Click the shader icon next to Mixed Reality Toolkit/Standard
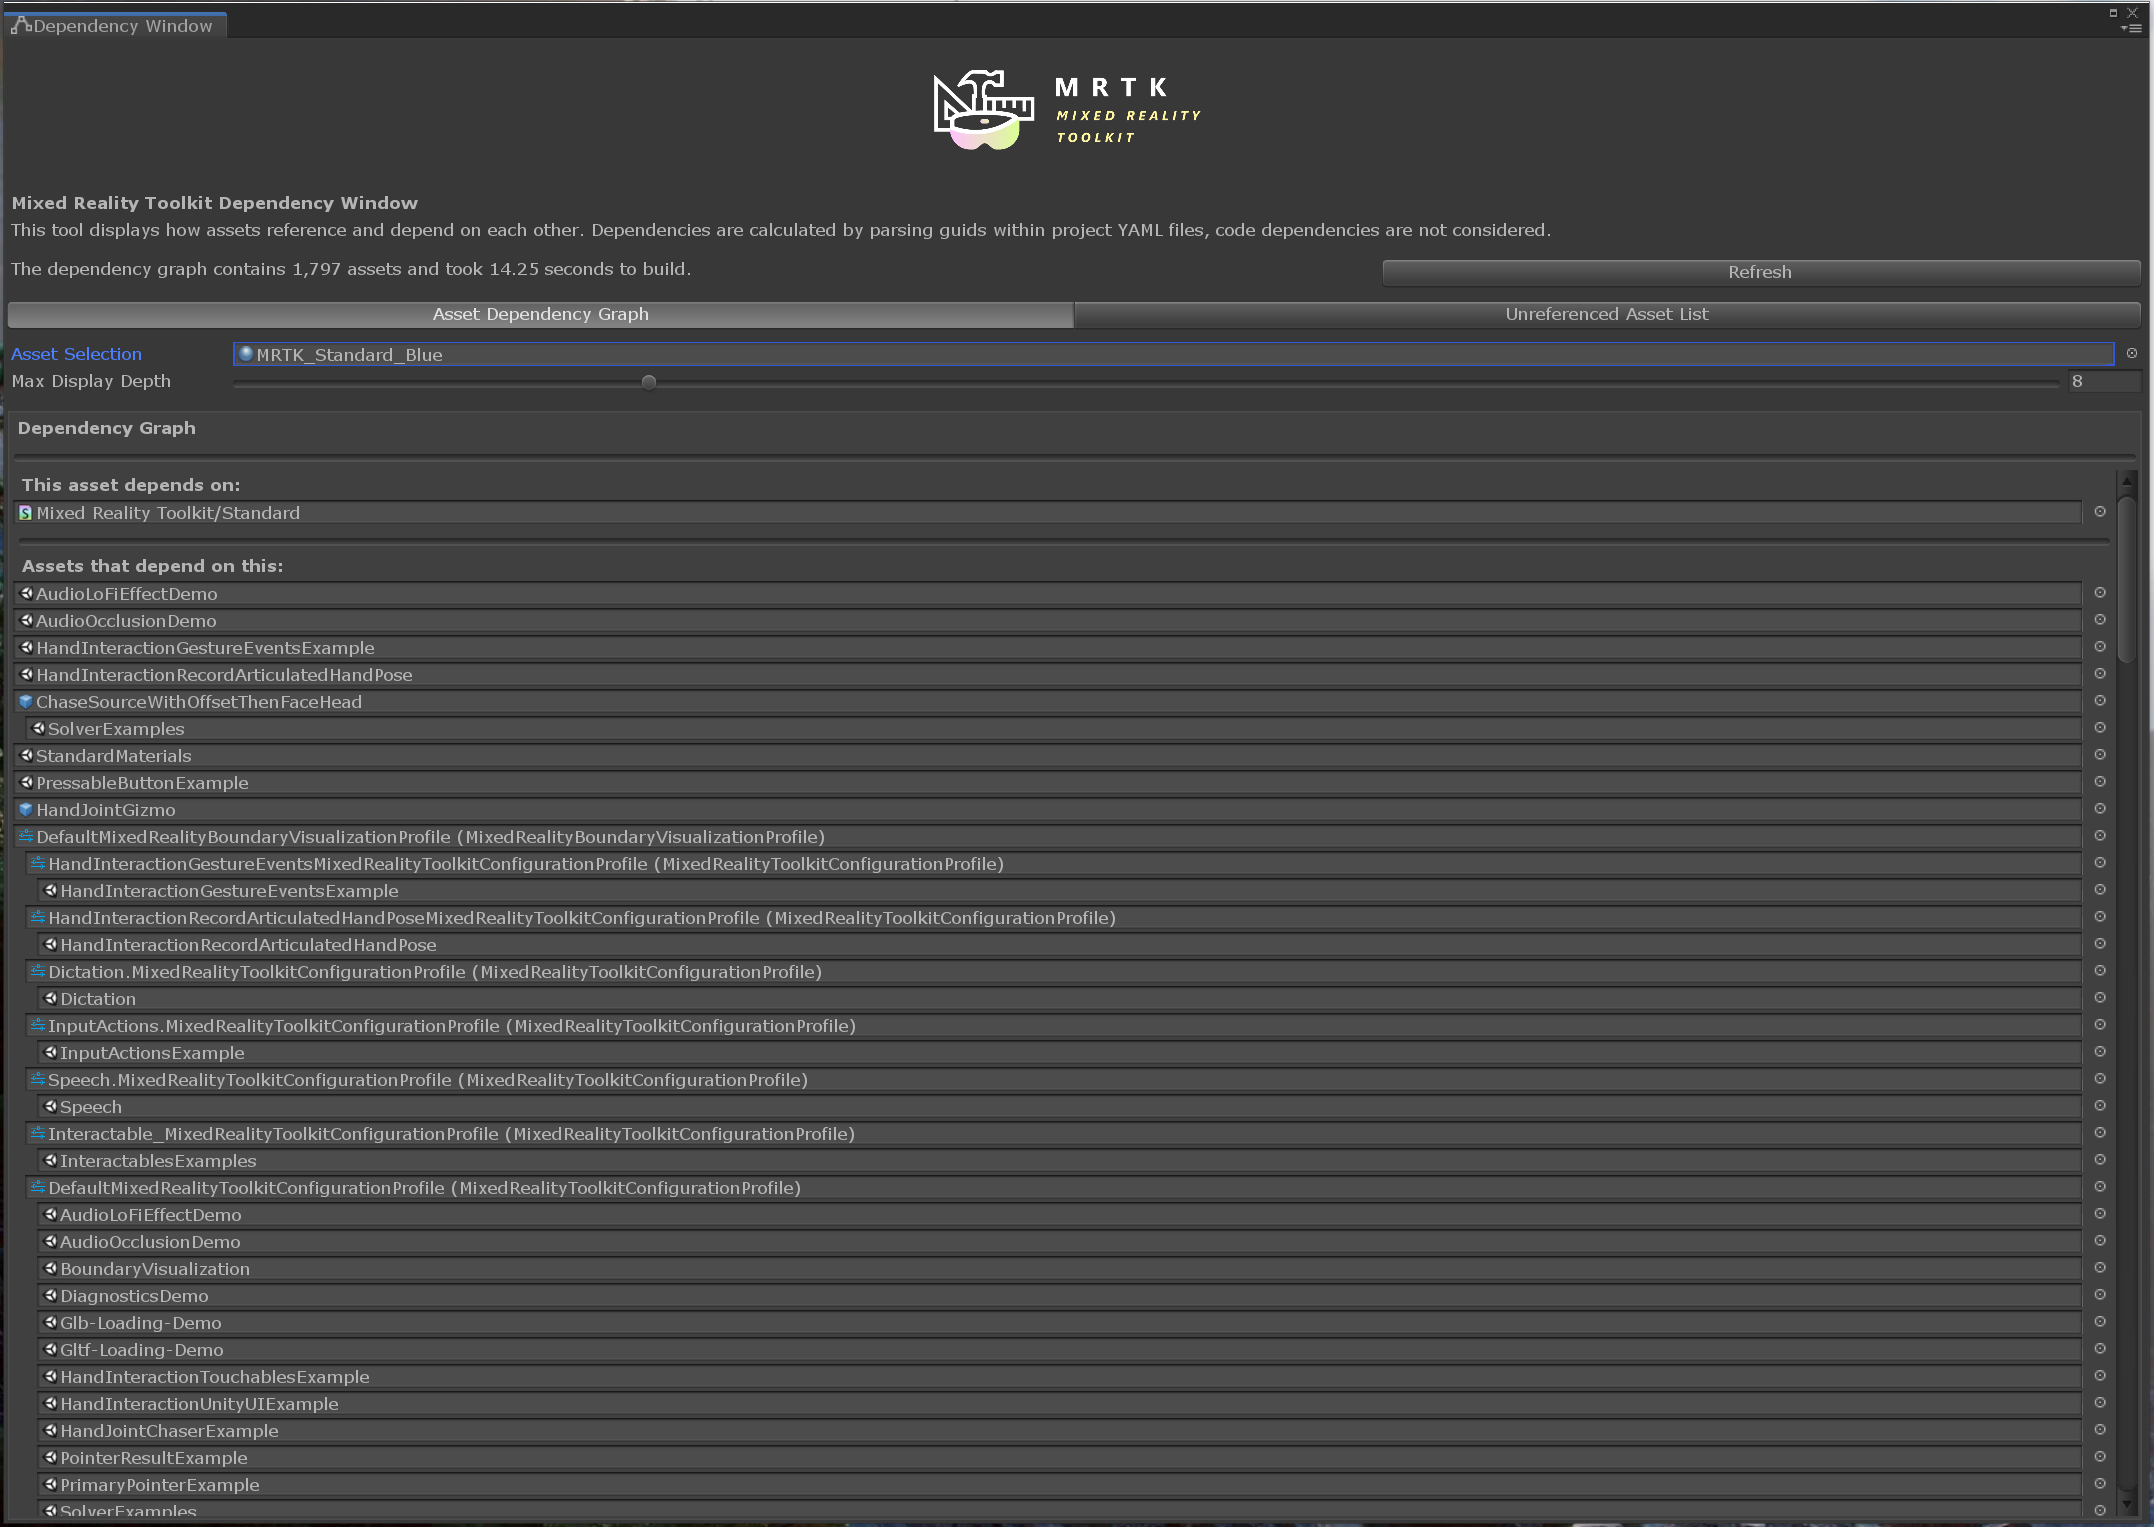This screenshot has width=2154, height=1527. 26,513
